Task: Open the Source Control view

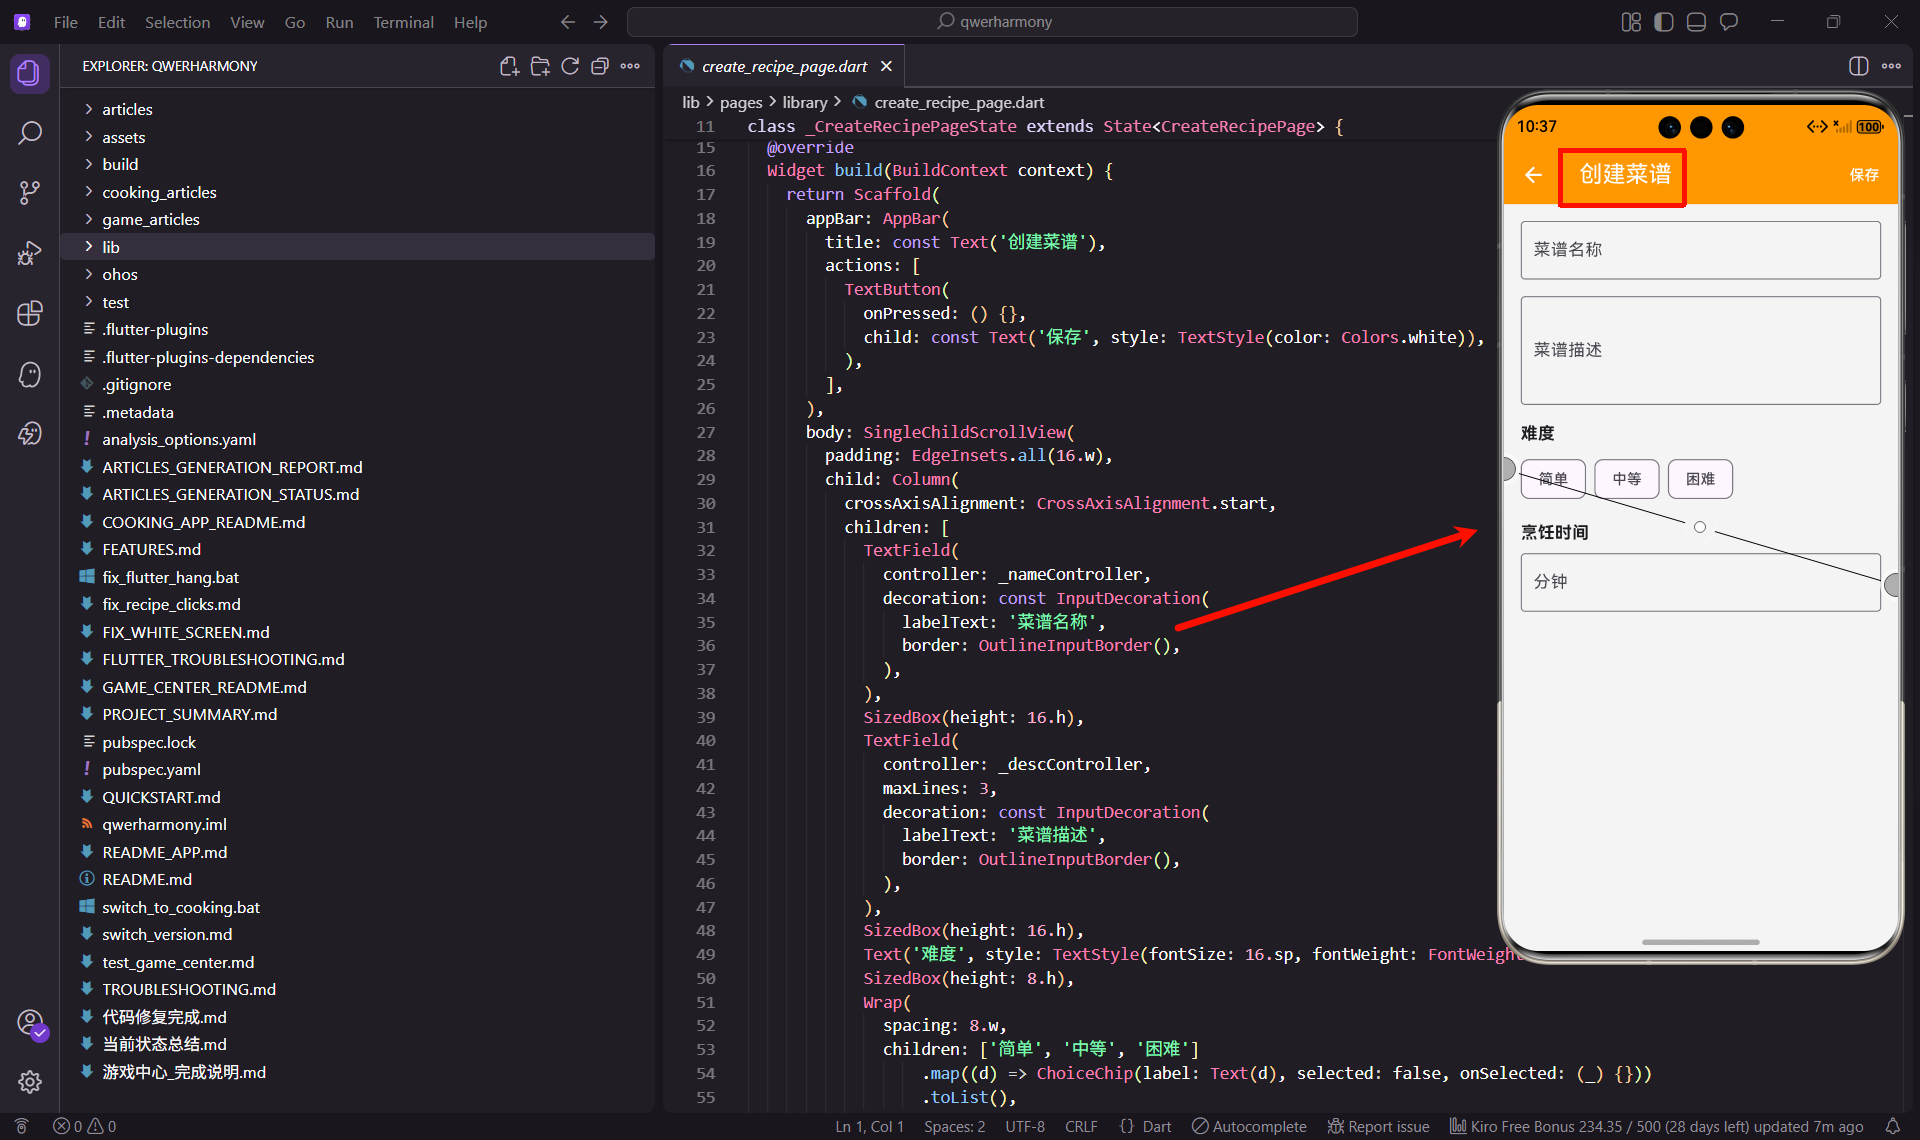Action: (x=30, y=192)
